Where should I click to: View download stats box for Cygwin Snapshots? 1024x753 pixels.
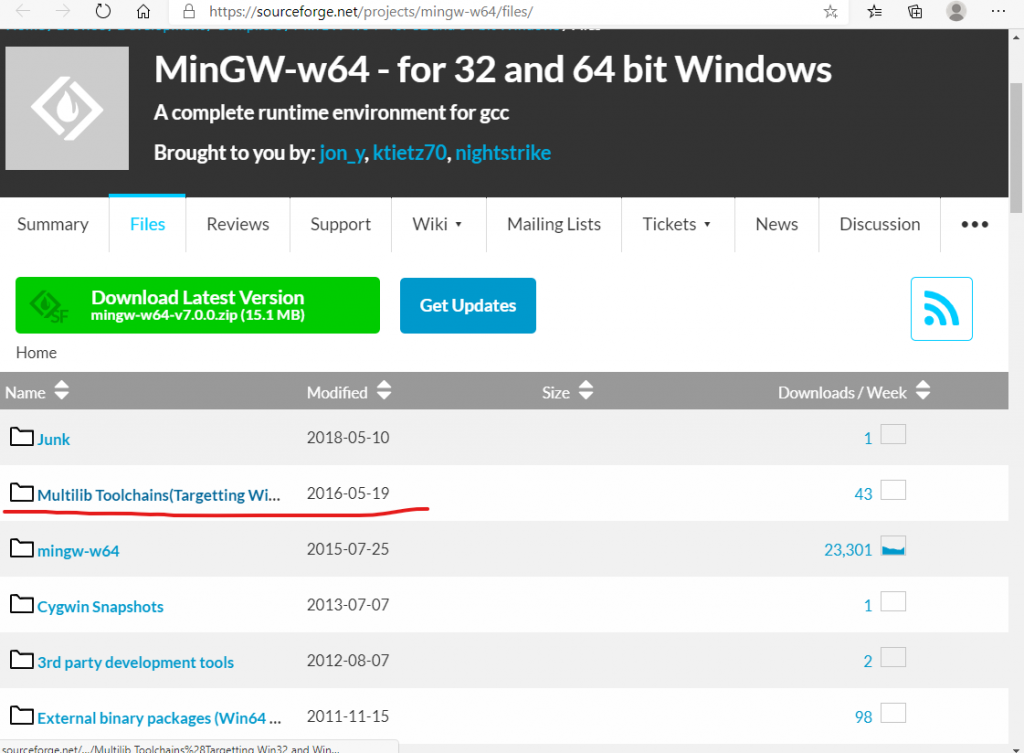tap(893, 601)
